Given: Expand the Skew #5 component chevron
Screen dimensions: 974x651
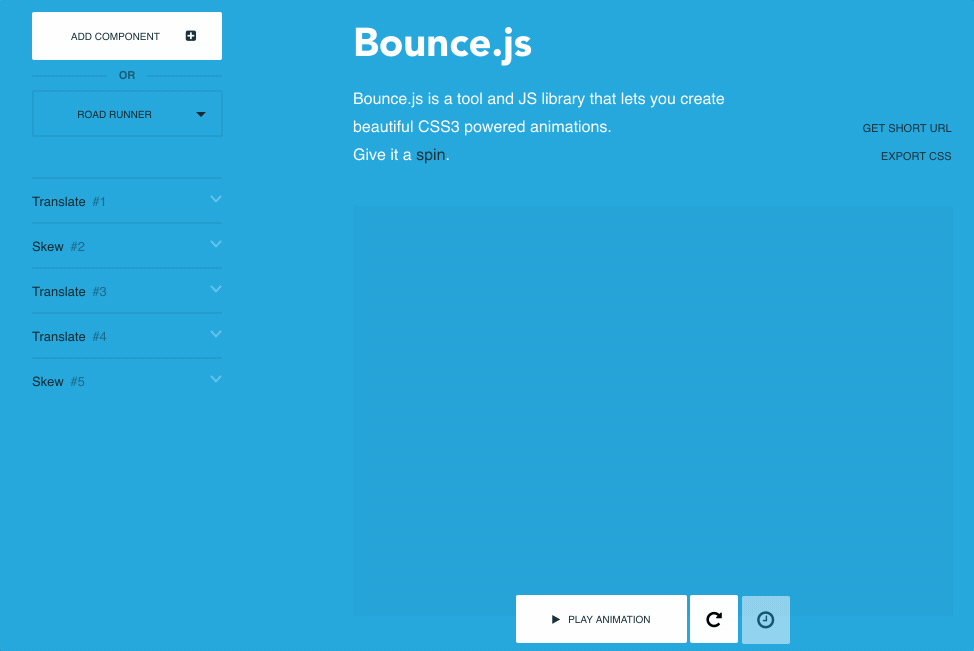Looking at the screenshot, I should [215, 380].
